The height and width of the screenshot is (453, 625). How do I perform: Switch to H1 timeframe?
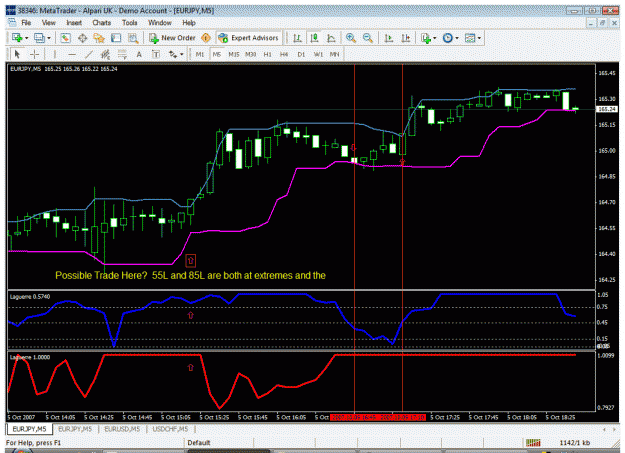click(x=267, y=54)
